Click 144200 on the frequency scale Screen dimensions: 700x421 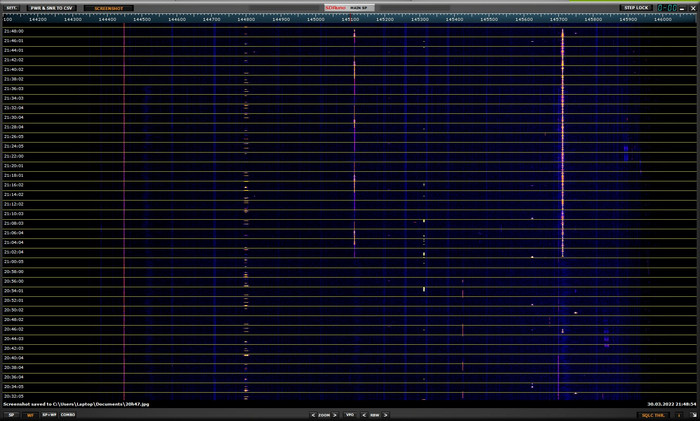tap(38, 19)
